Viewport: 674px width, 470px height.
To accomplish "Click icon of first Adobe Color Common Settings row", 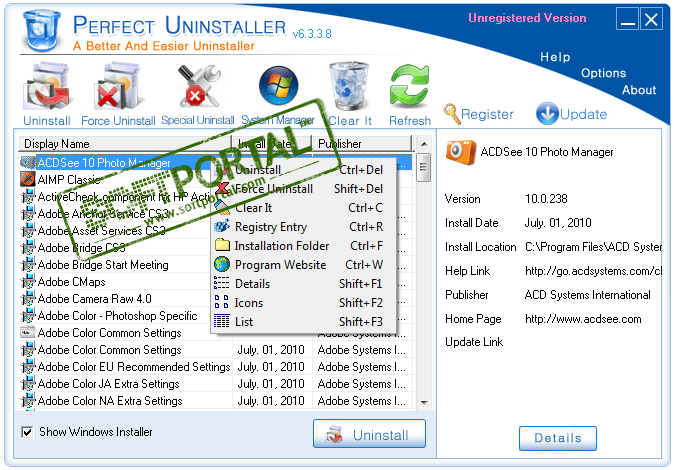I will pos(28,332).
